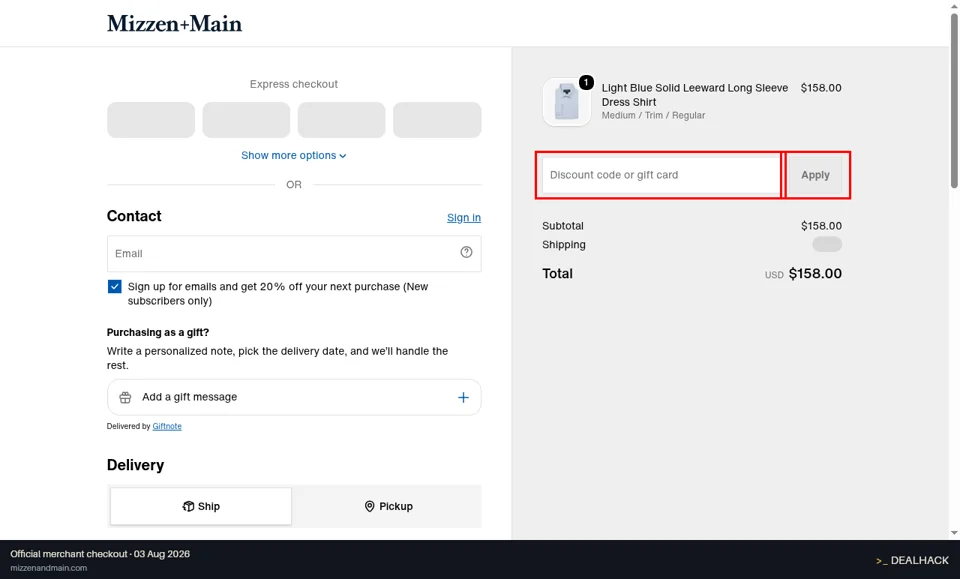Click the plus icon on gift message
This screenshot has width=960, height=579.
coord(463,397)
